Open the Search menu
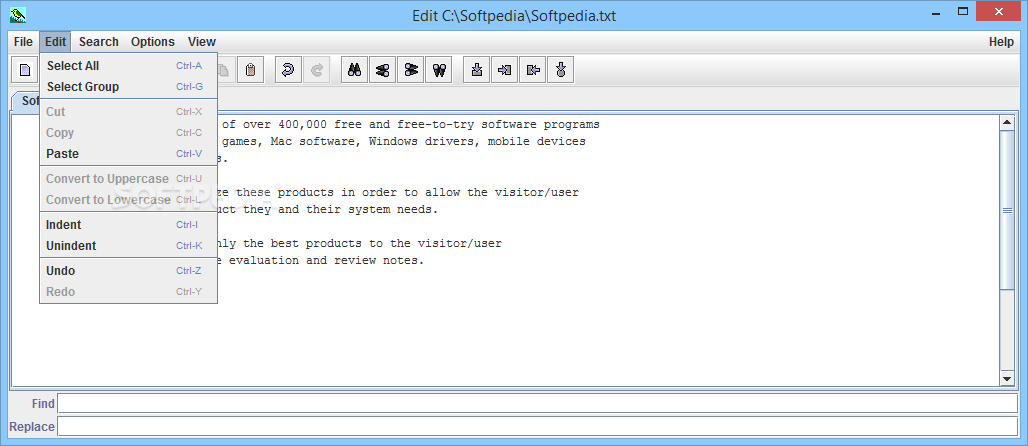 pos(98,41)
